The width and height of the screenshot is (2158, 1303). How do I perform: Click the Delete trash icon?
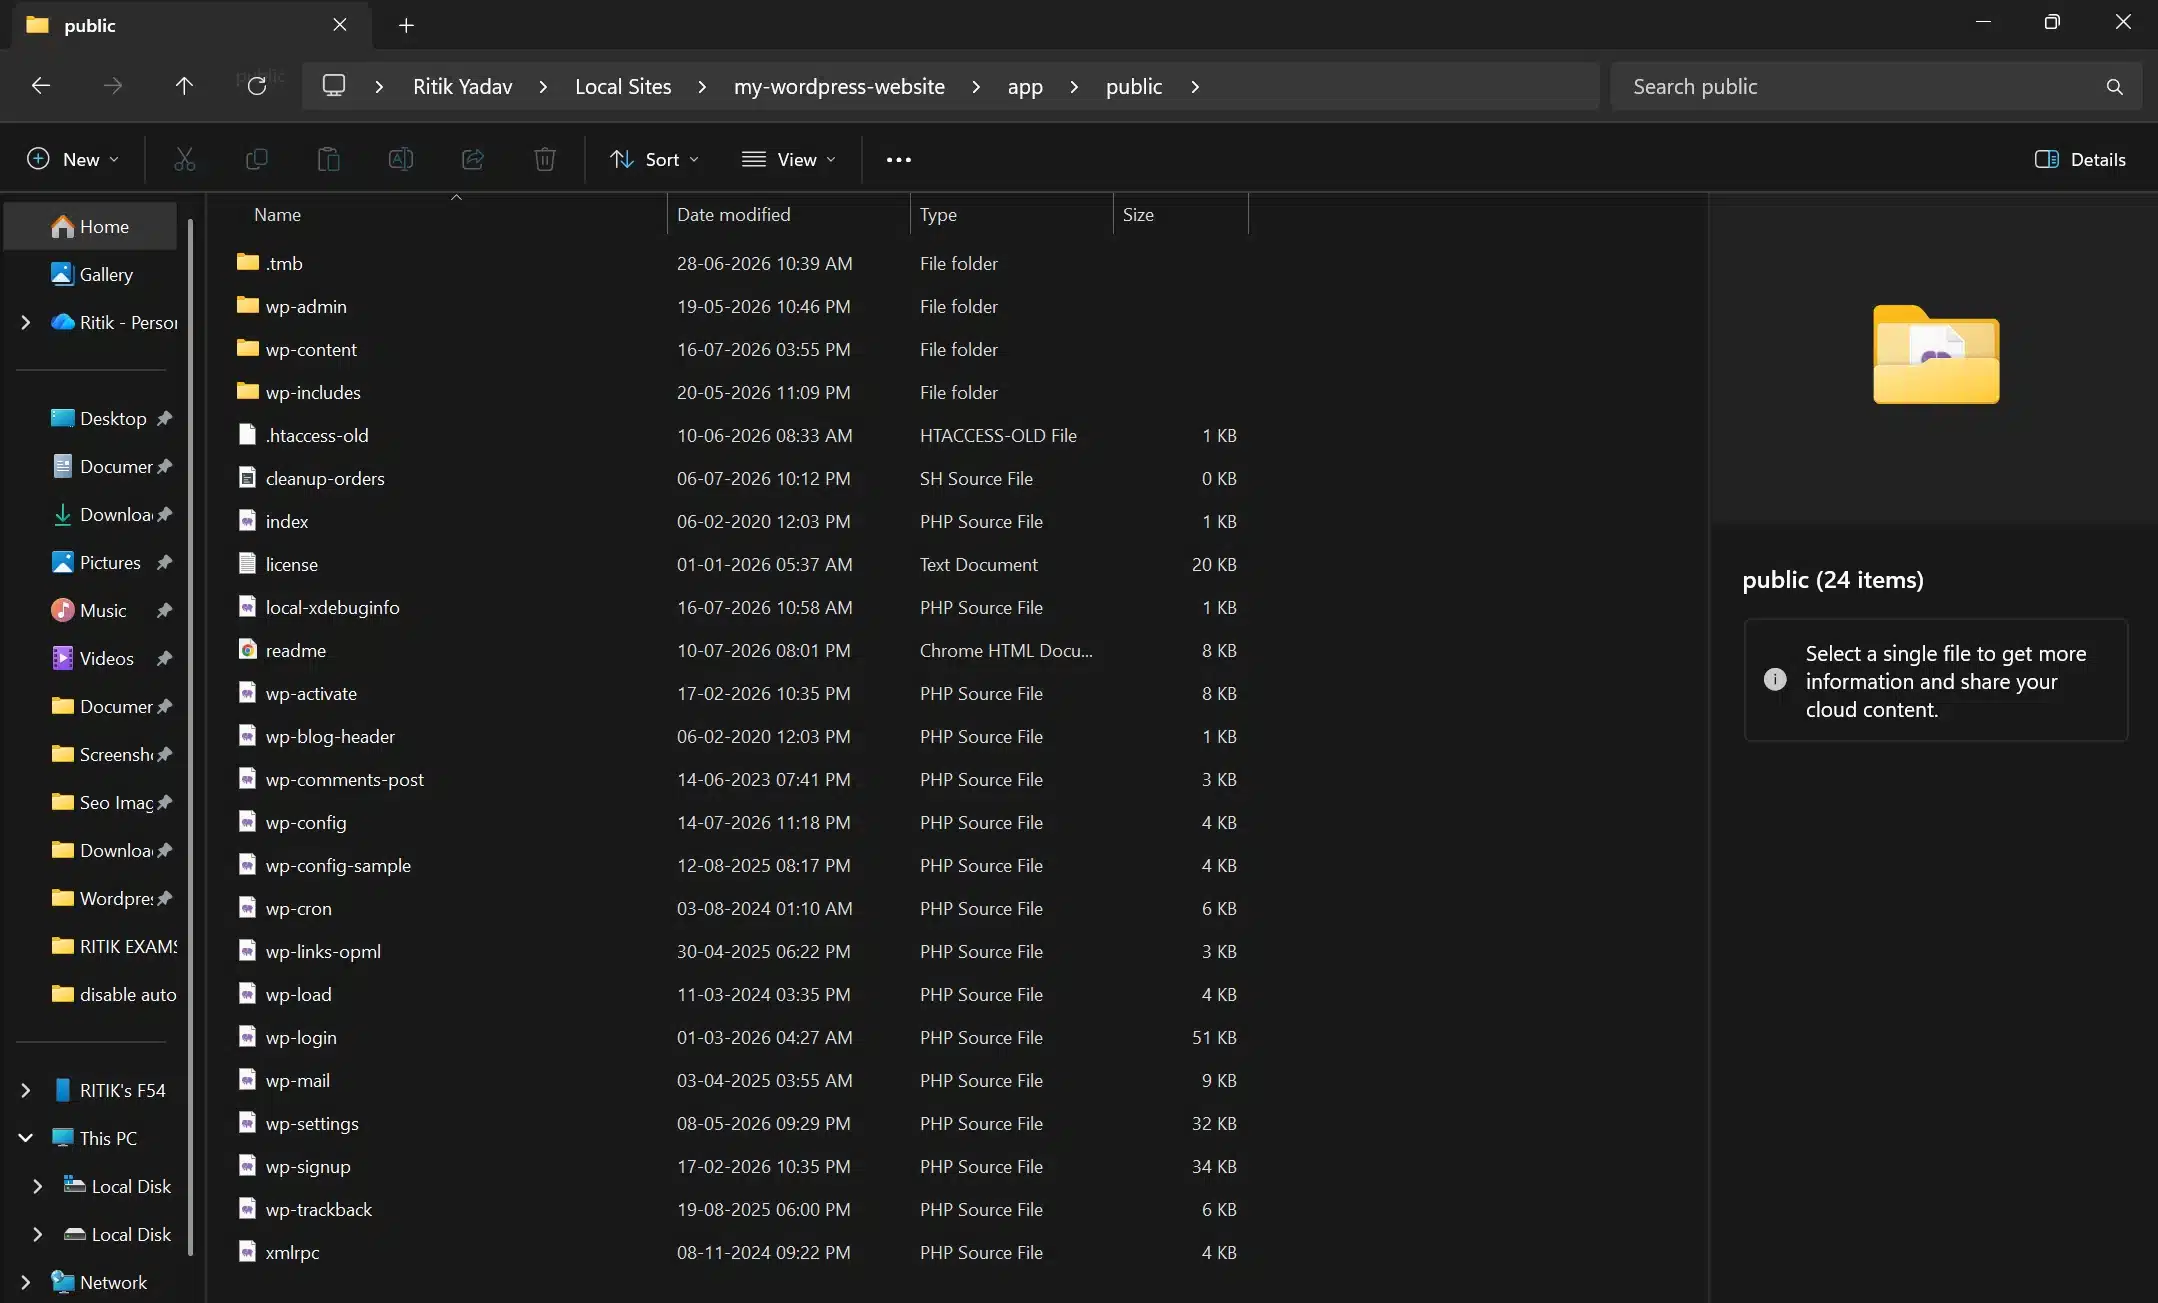[x=545, y=159]
